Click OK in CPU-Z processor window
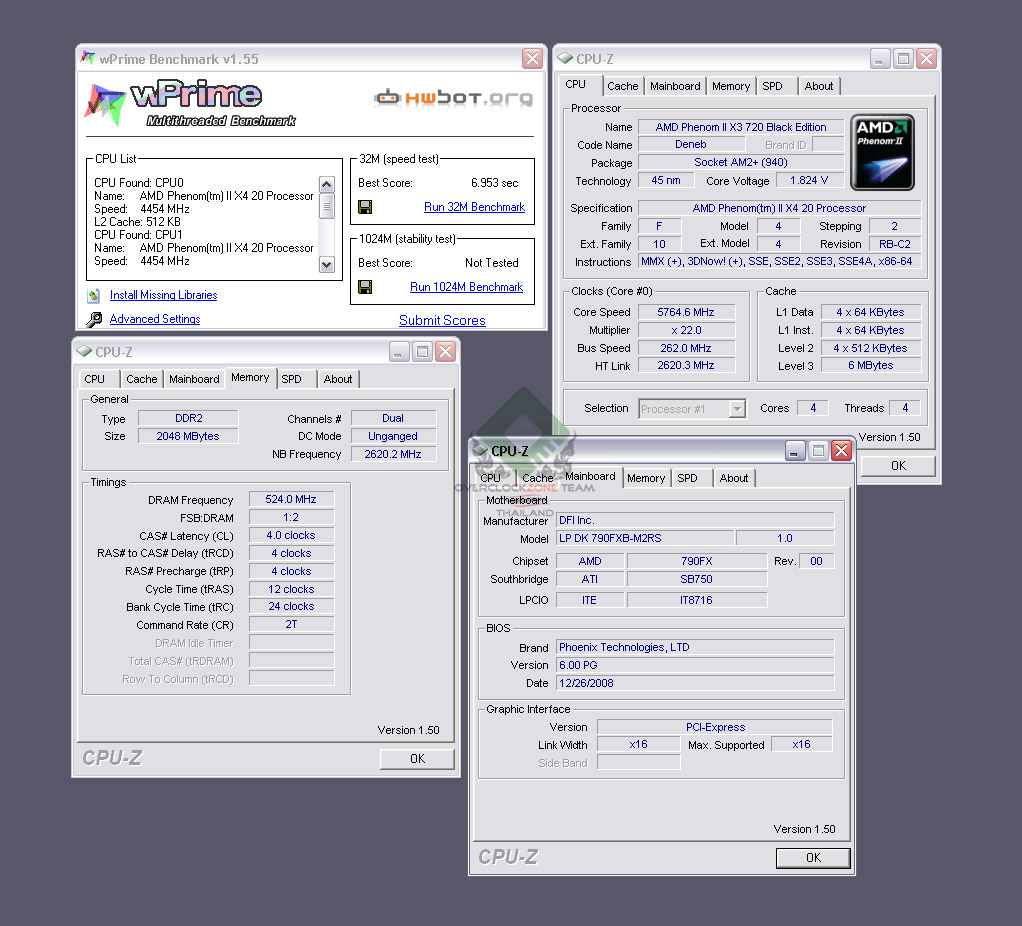The height and width of the screenshot is (926, 1022). [898, 466]
